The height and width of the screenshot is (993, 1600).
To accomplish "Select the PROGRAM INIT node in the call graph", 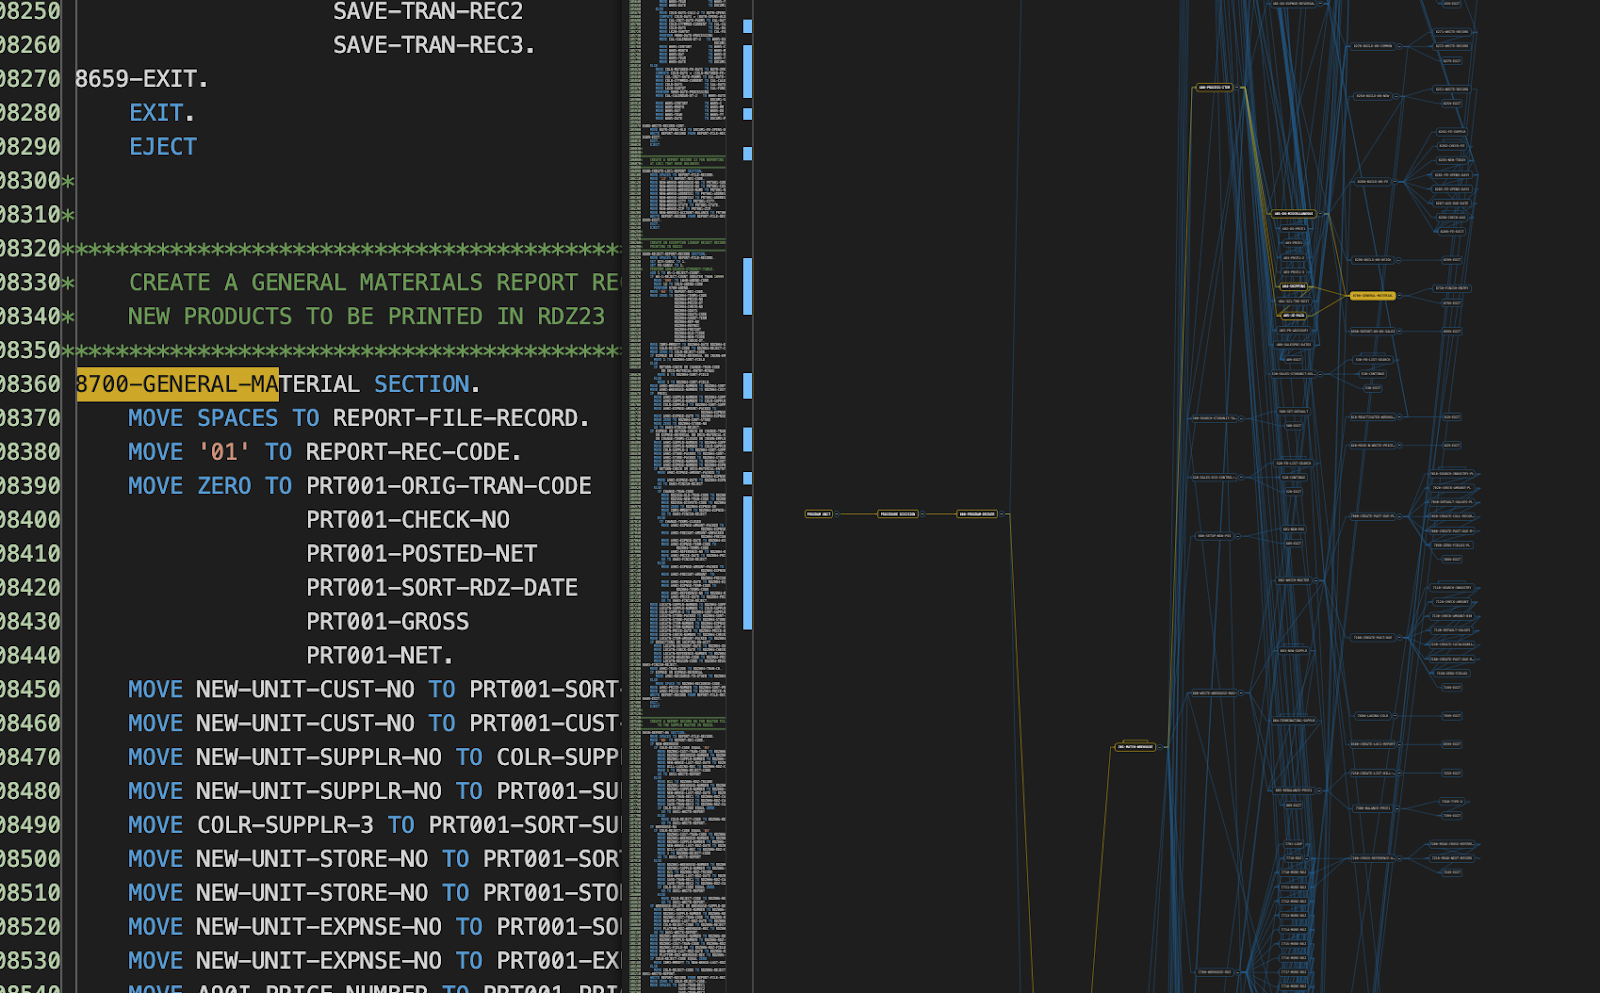I will (x=820, y=514).
